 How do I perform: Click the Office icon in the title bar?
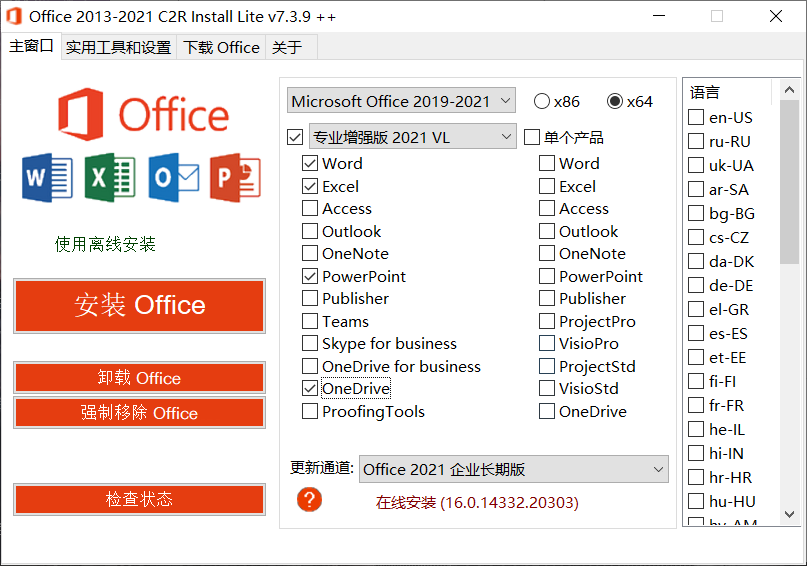[14, 16]
